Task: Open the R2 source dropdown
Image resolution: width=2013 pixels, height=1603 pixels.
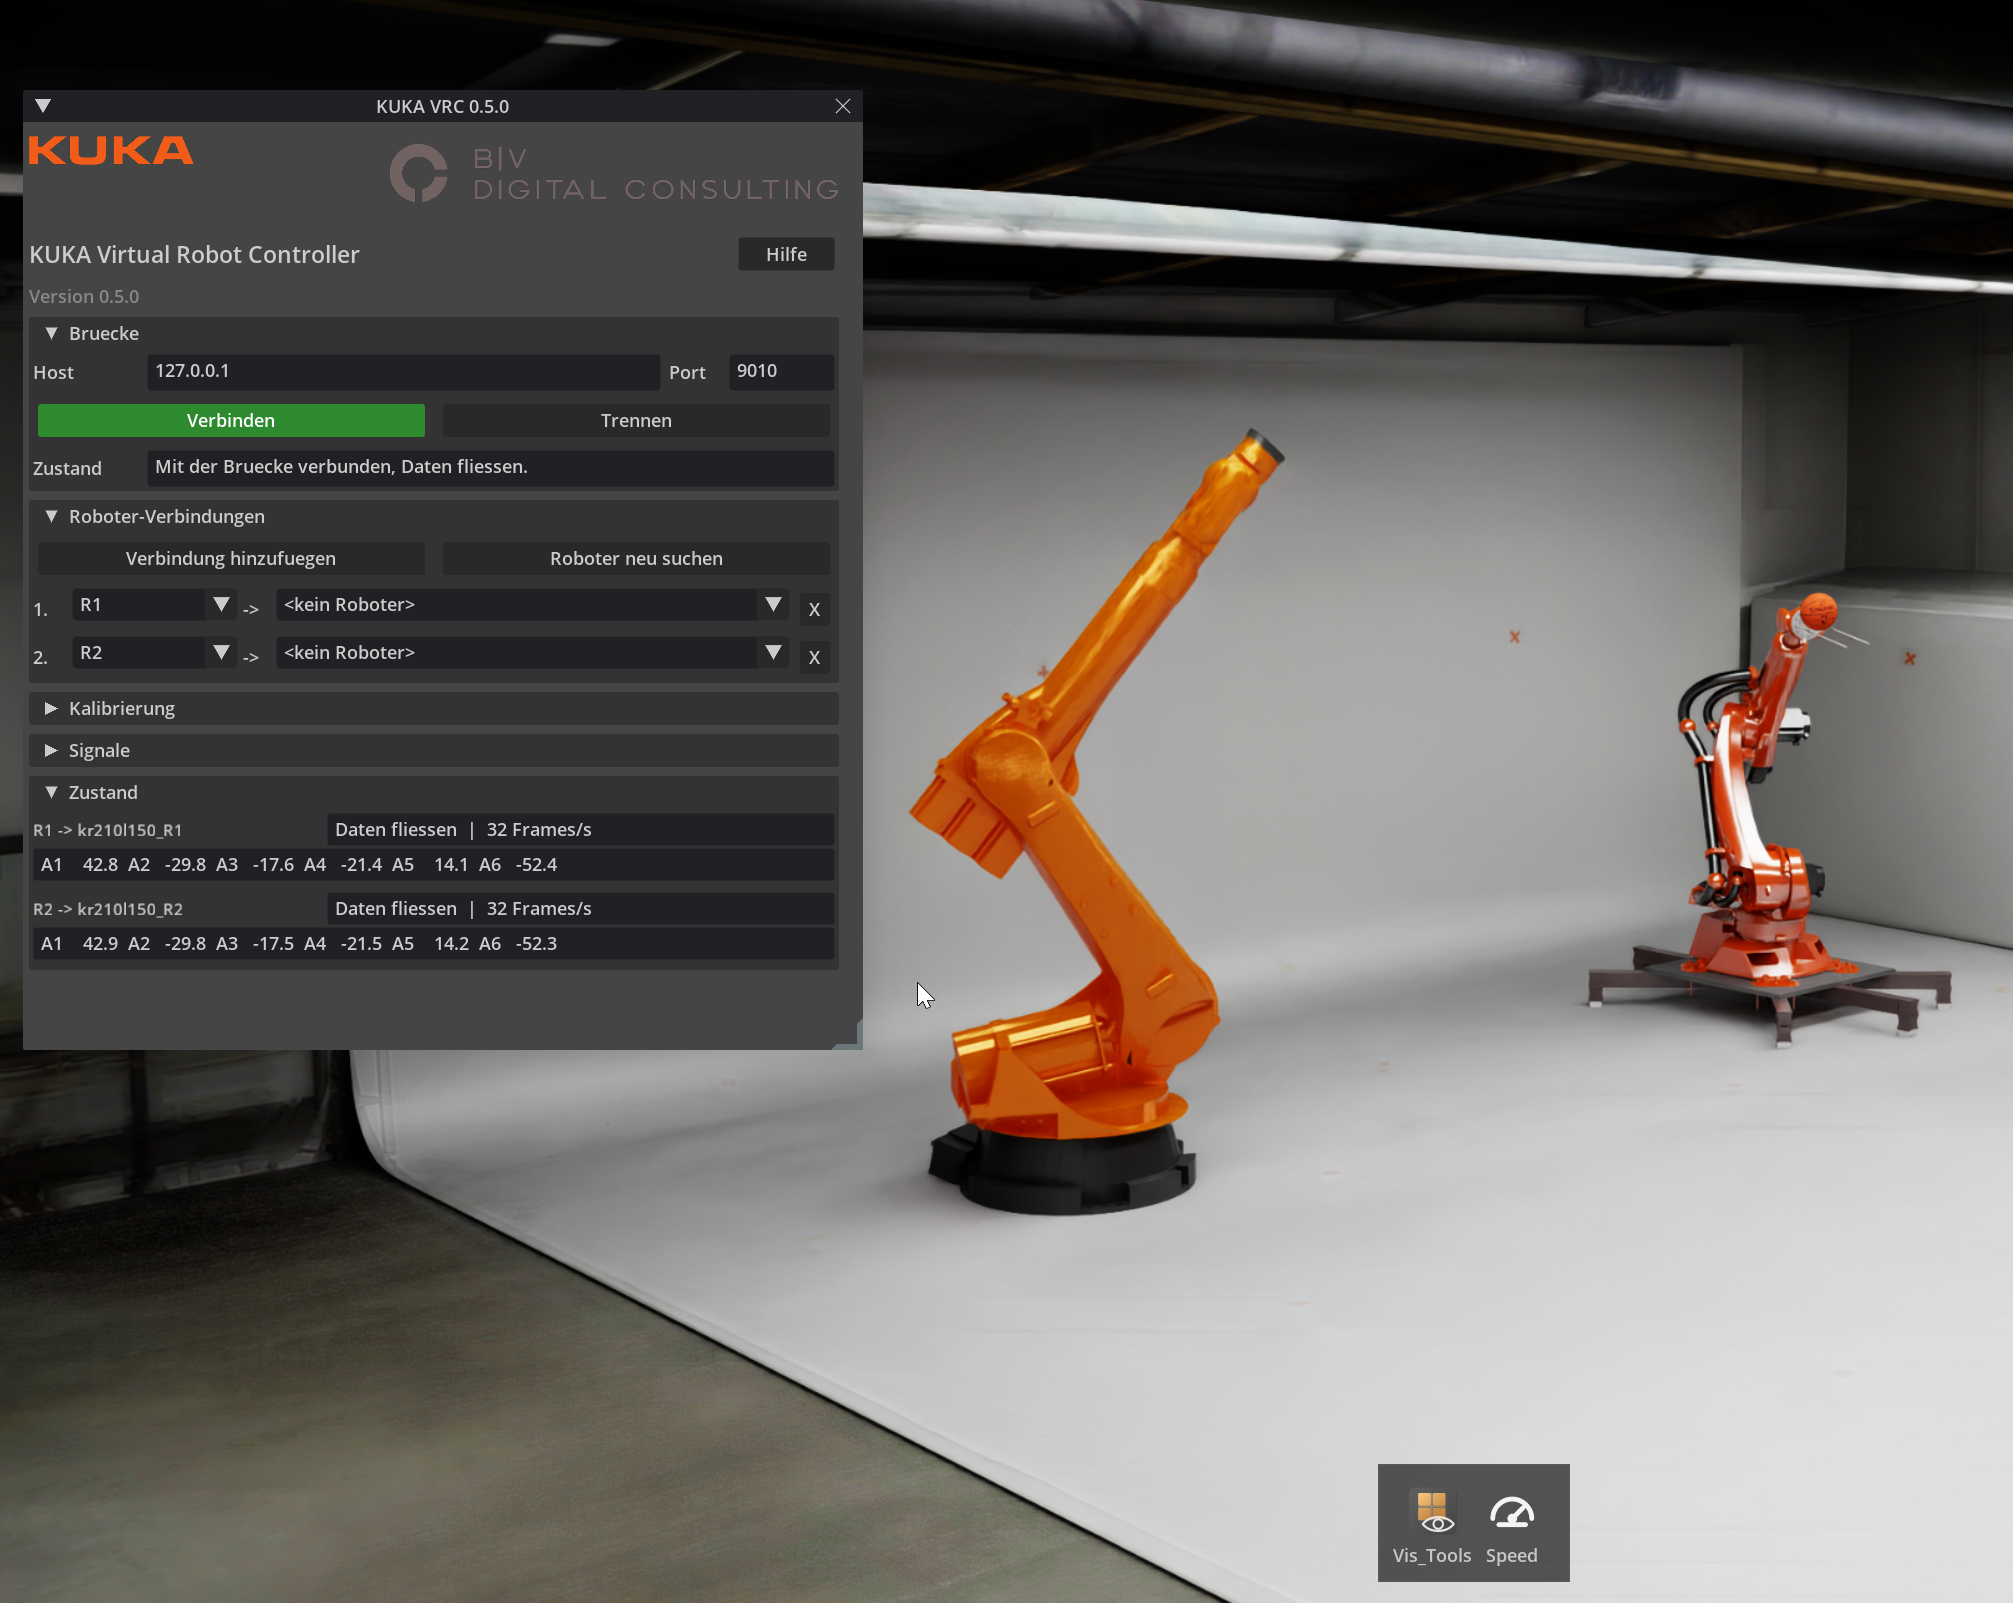Action: [x=154, y=653]
